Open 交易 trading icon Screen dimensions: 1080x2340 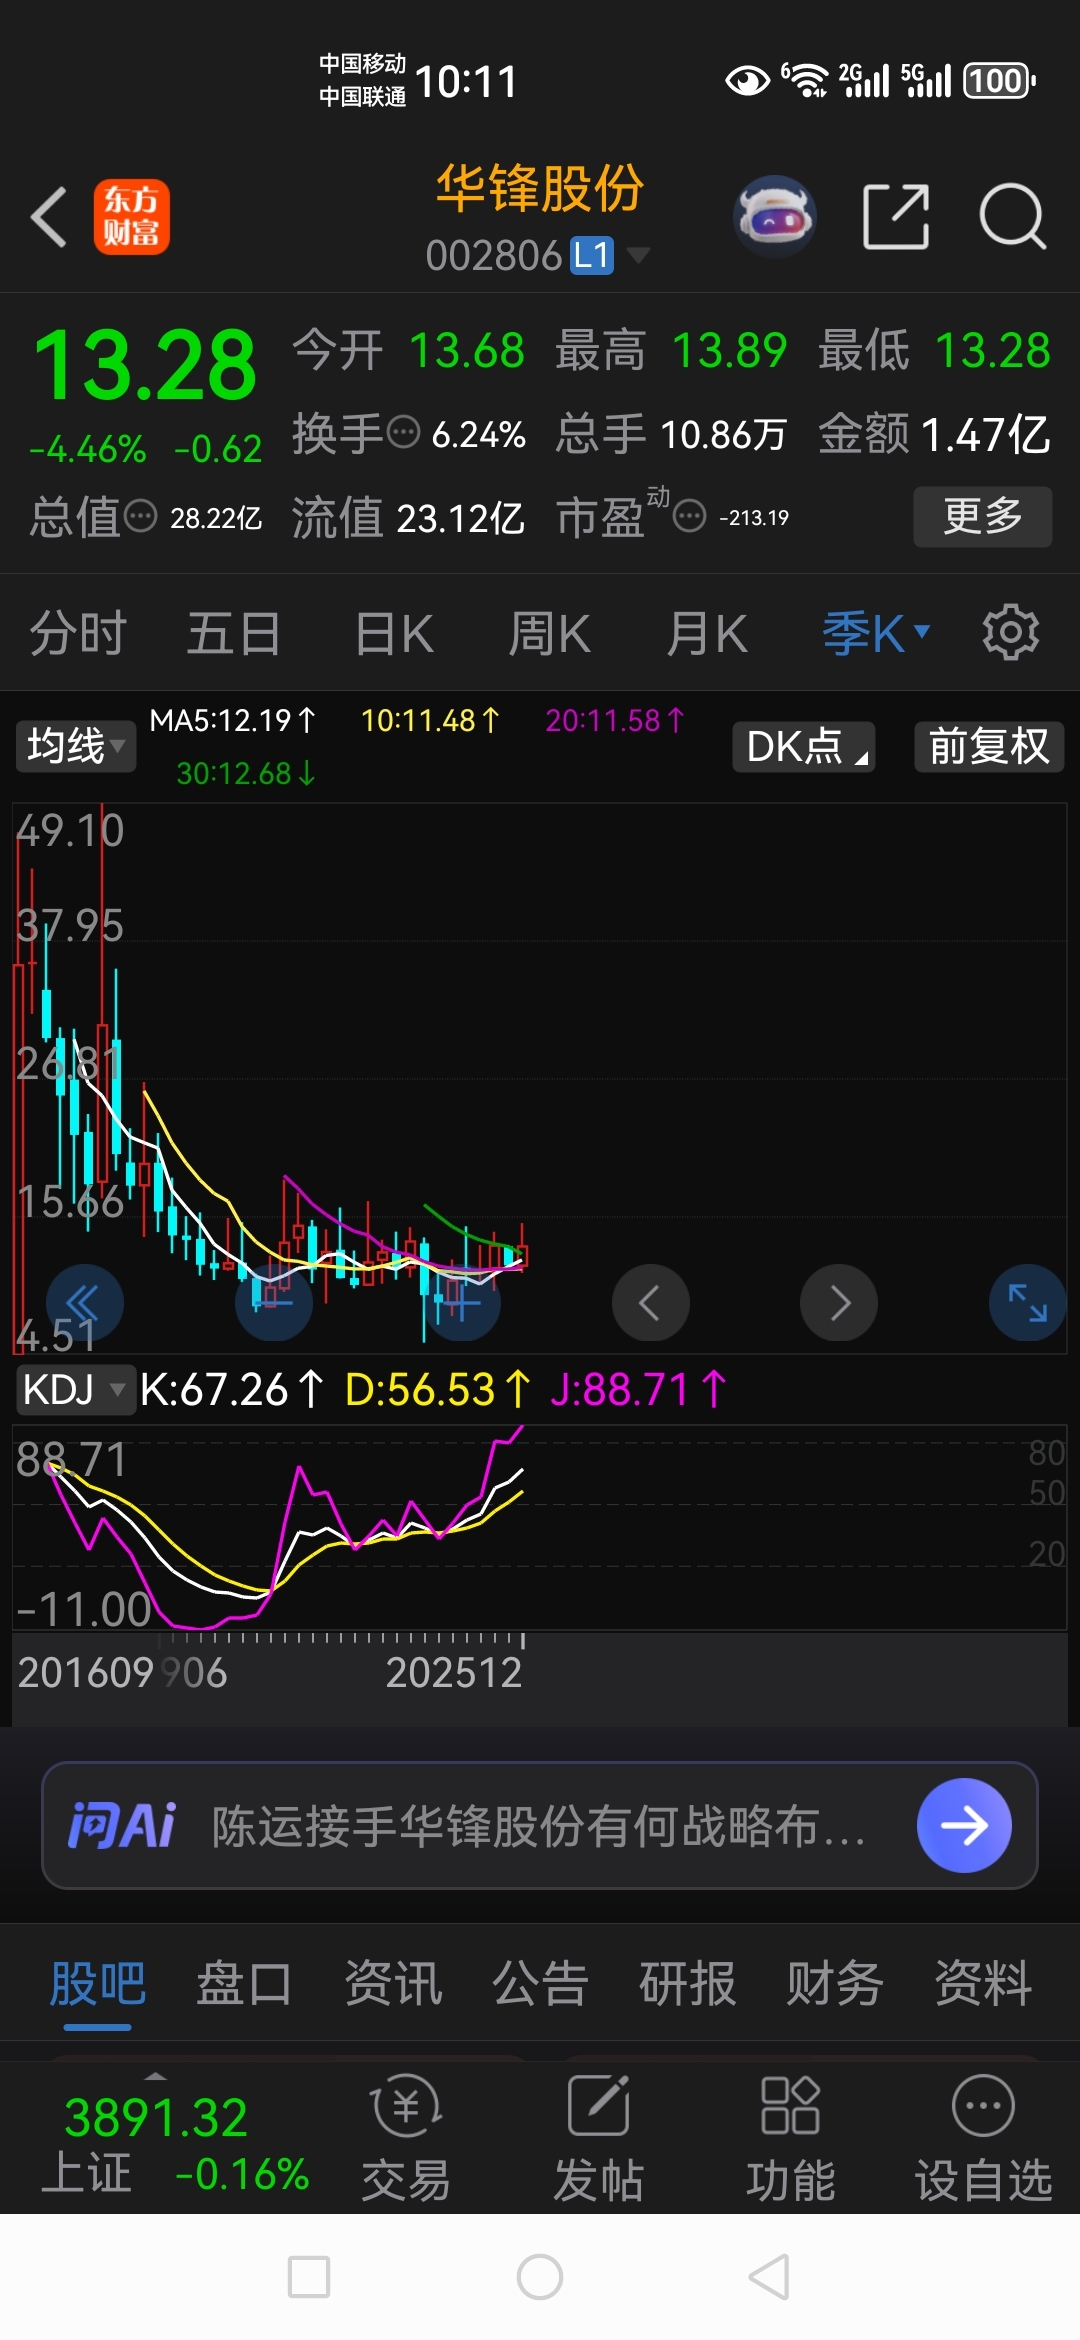[x=406, y=2138]
